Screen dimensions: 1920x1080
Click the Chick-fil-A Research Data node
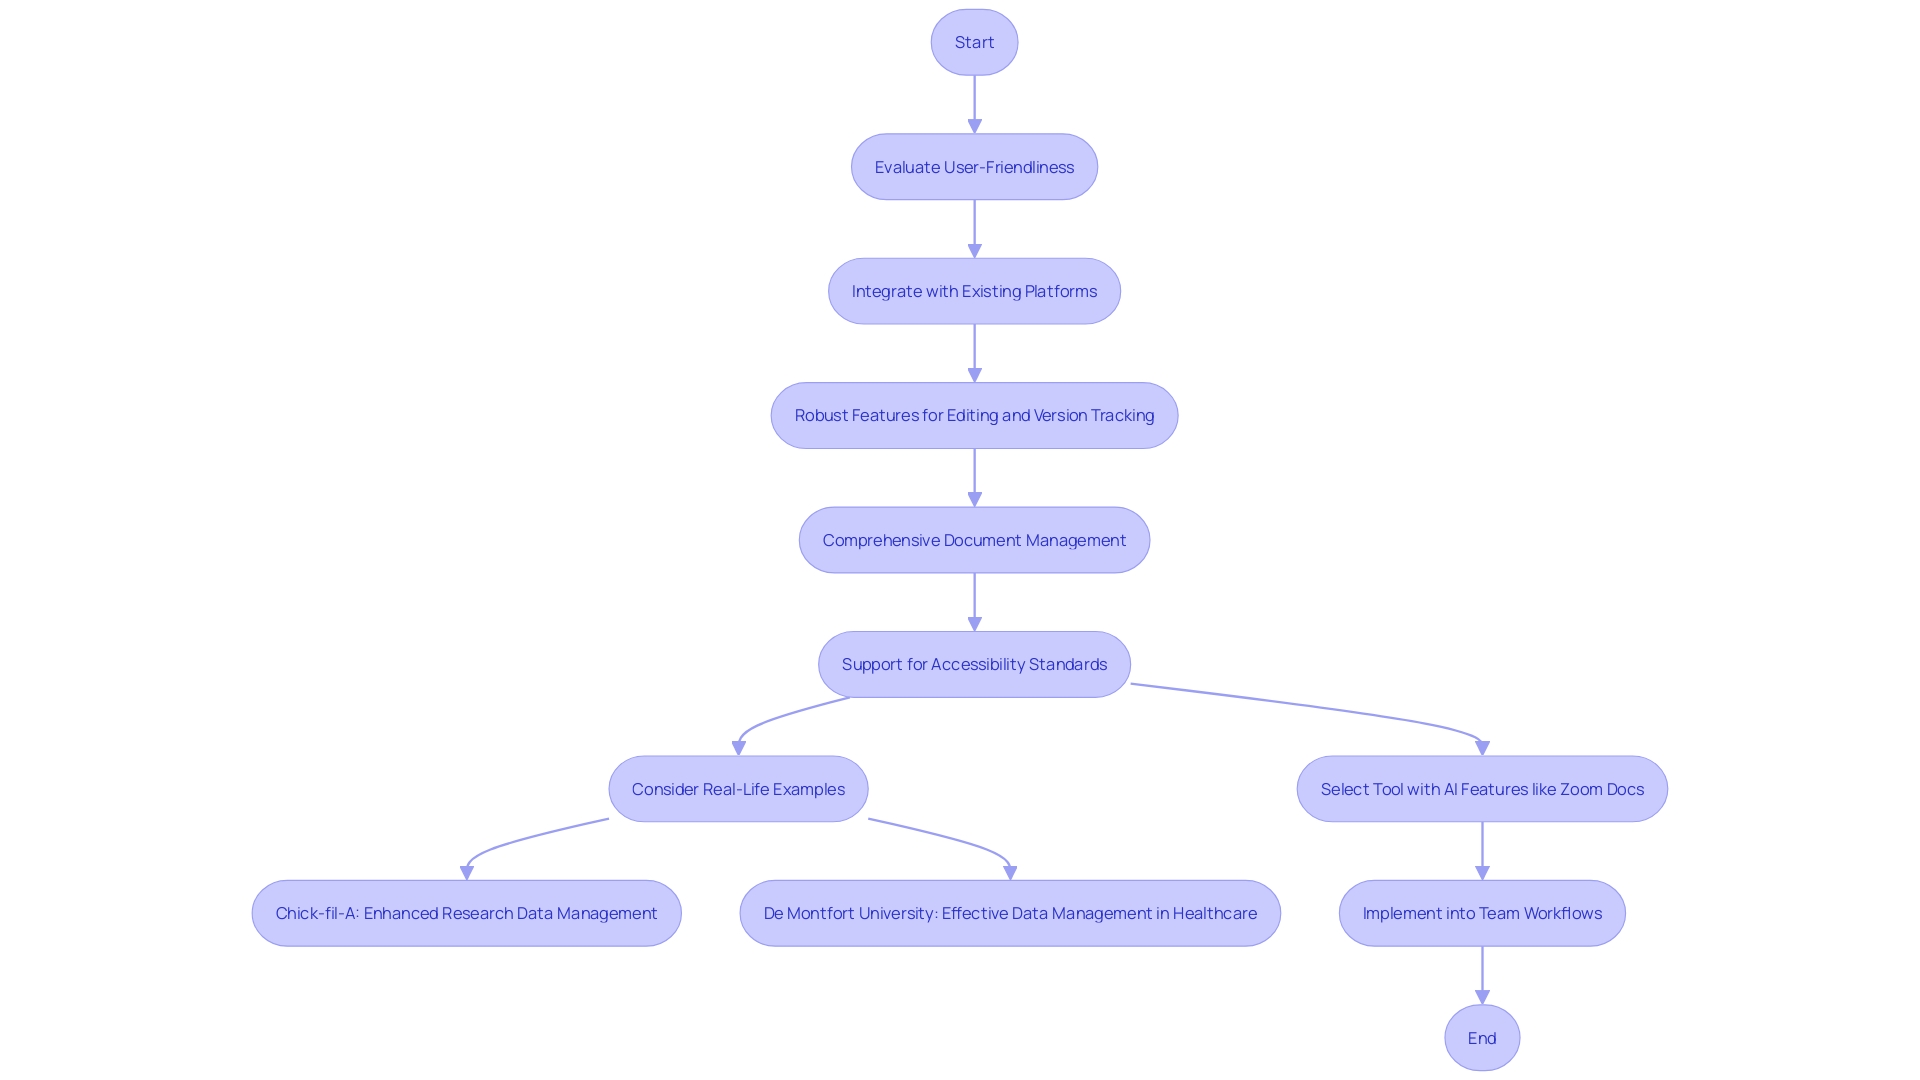467,913
